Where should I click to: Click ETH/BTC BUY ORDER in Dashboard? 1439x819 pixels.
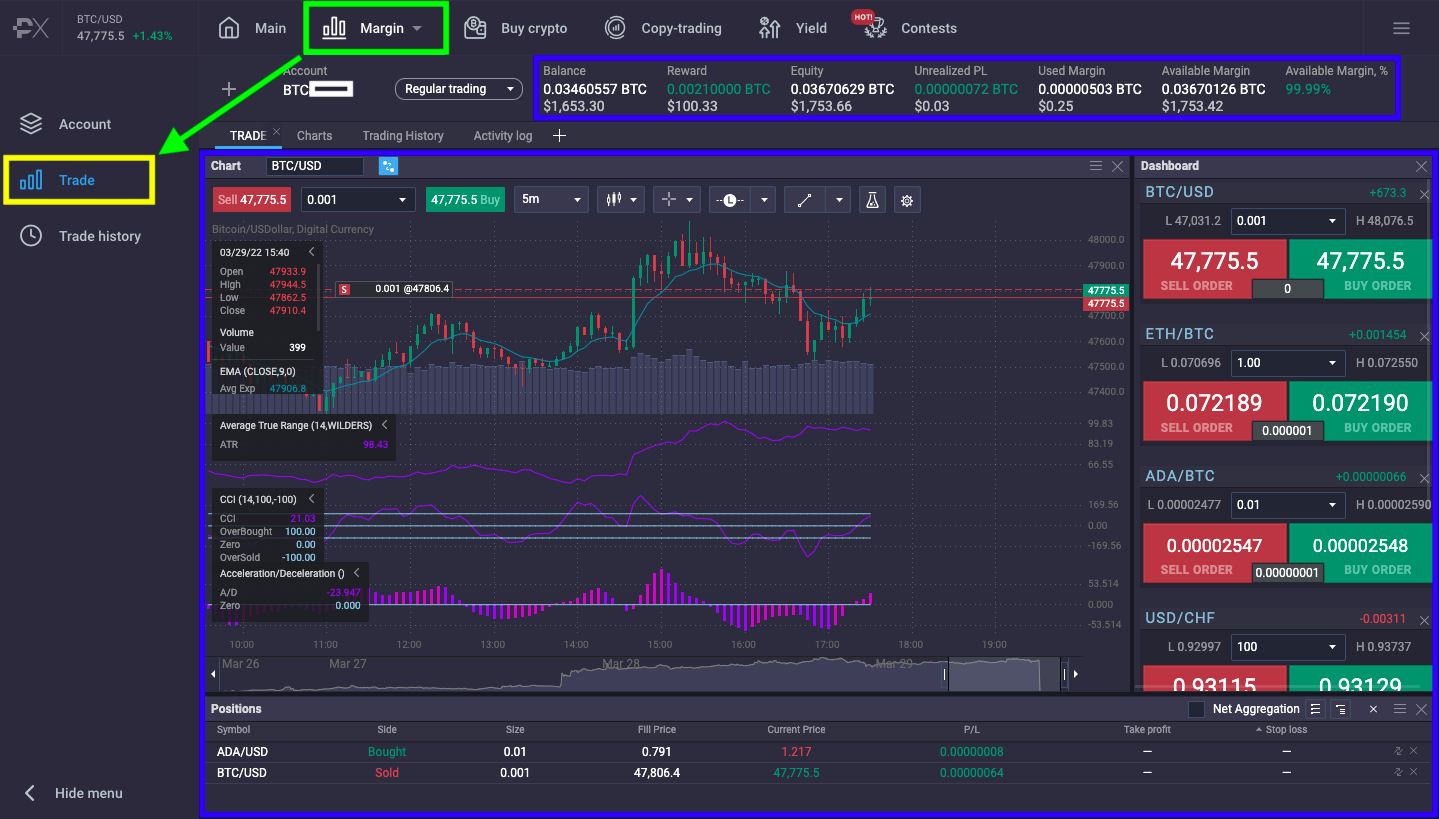pyautogui.click(x=1360, y=411)
